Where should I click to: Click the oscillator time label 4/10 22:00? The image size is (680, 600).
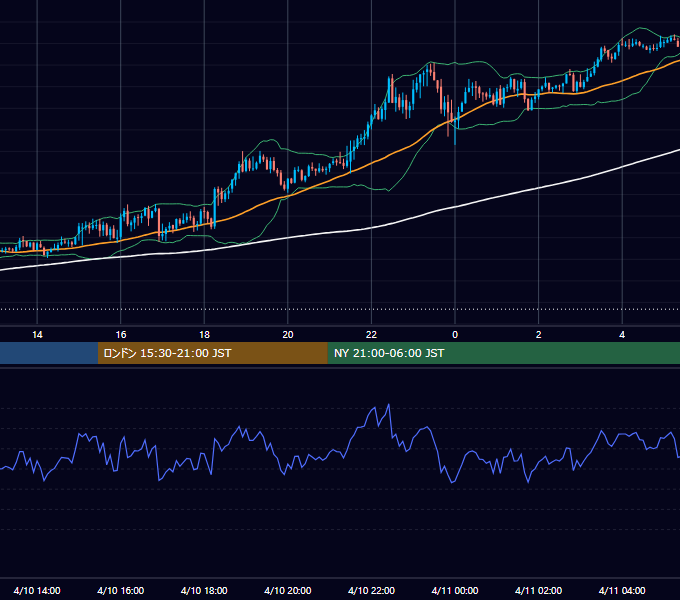tap(371, 590)
